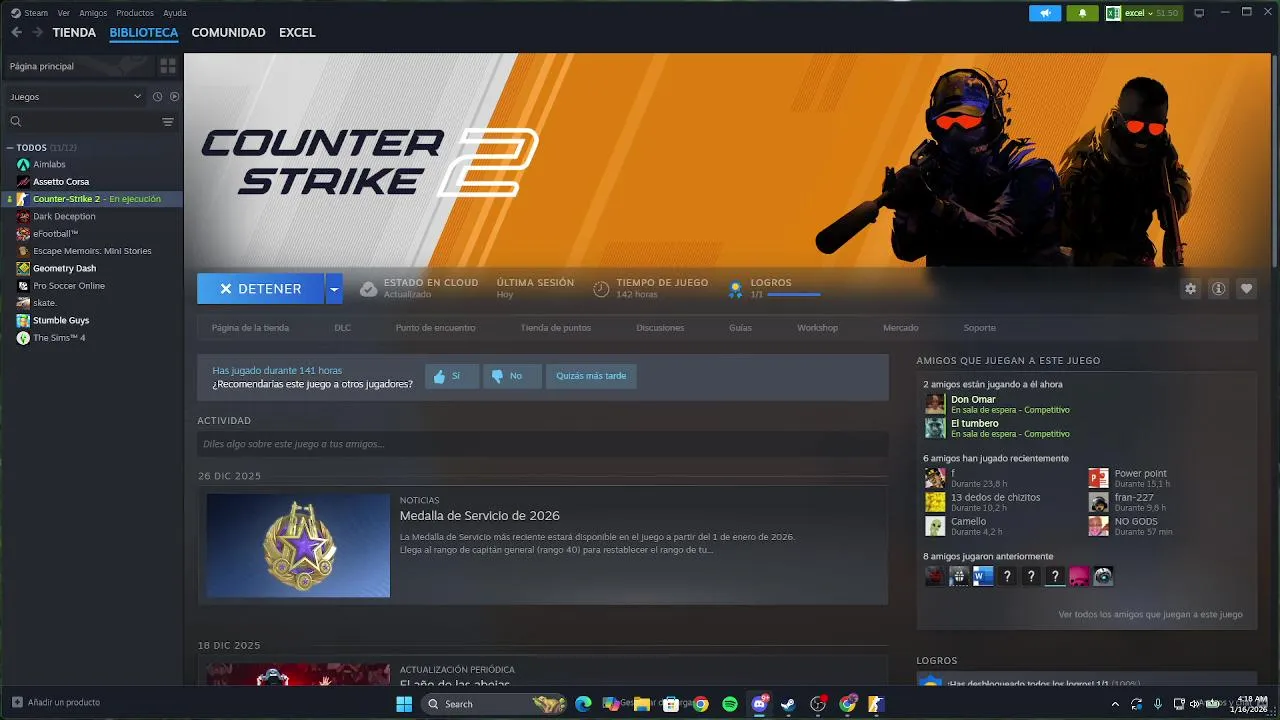Open the Ver menu
The image size is (1280, 720).
(x=64, y=13)
